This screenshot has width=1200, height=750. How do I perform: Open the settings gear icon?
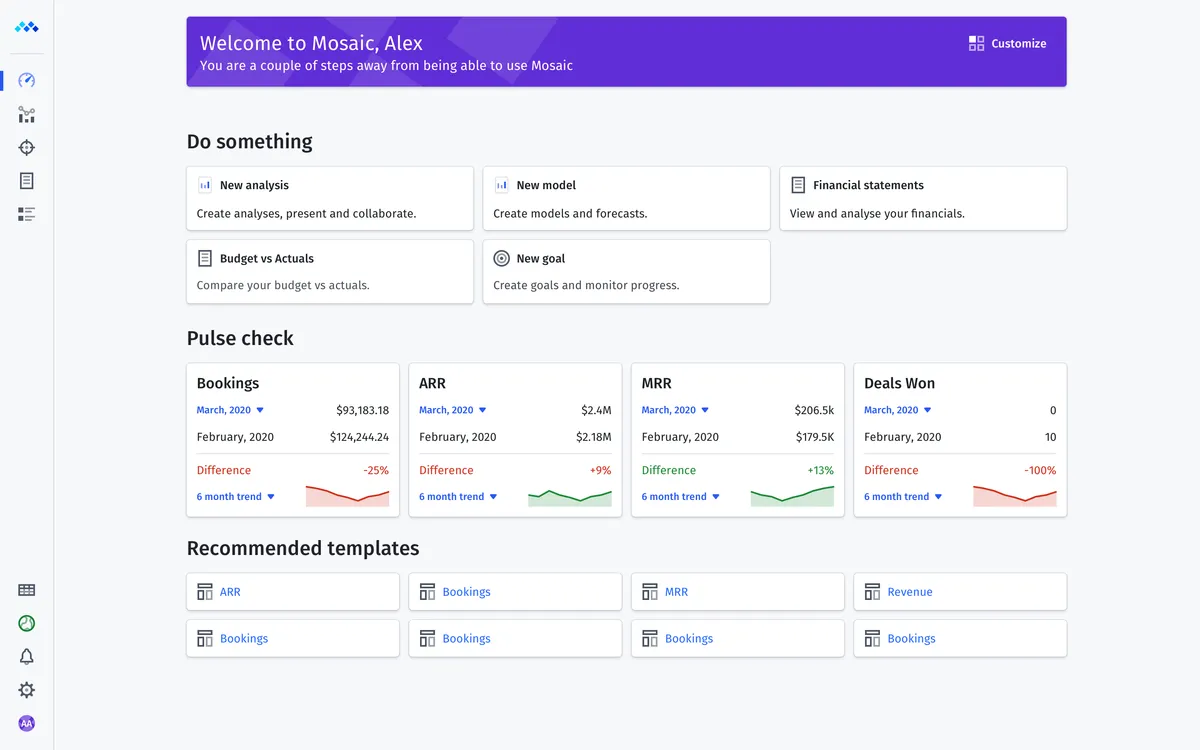[27, 690]
